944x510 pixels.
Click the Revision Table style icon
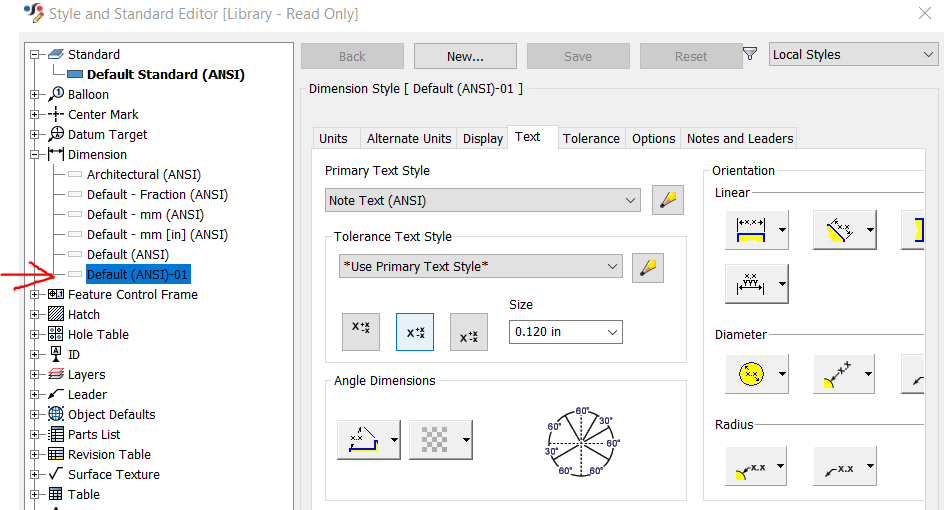(56, 454)
